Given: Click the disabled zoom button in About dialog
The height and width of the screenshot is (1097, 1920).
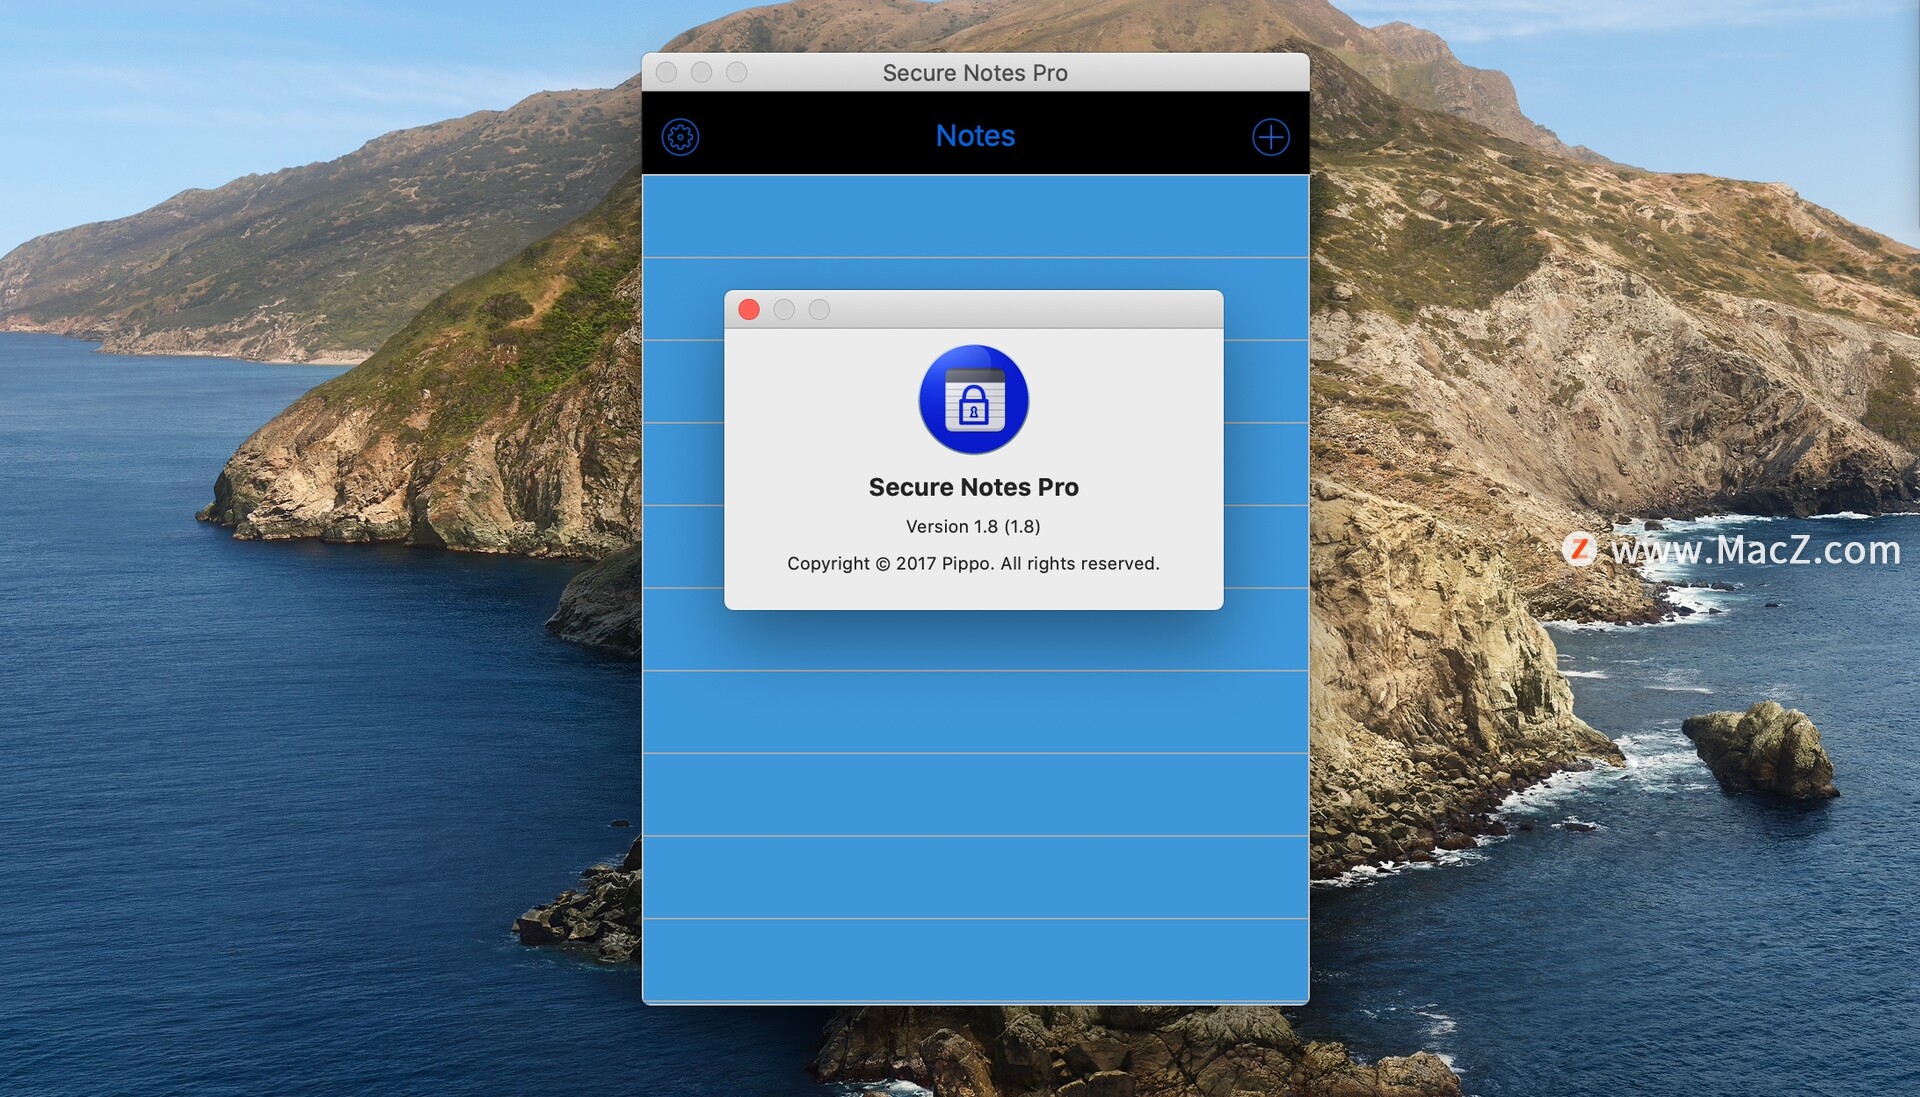Looking at the screenshot, I should coord(819,310).
